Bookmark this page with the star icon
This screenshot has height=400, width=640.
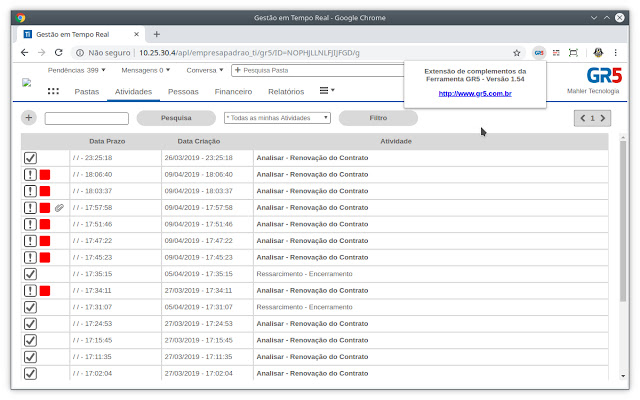click(x=517, y=53)
